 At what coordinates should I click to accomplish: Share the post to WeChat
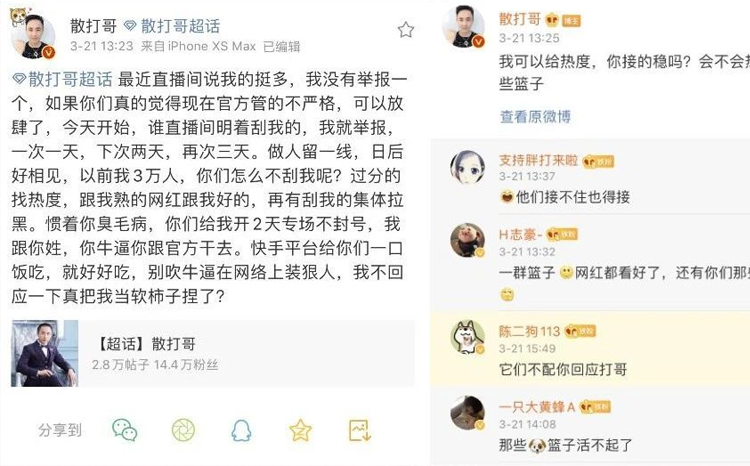125,430
